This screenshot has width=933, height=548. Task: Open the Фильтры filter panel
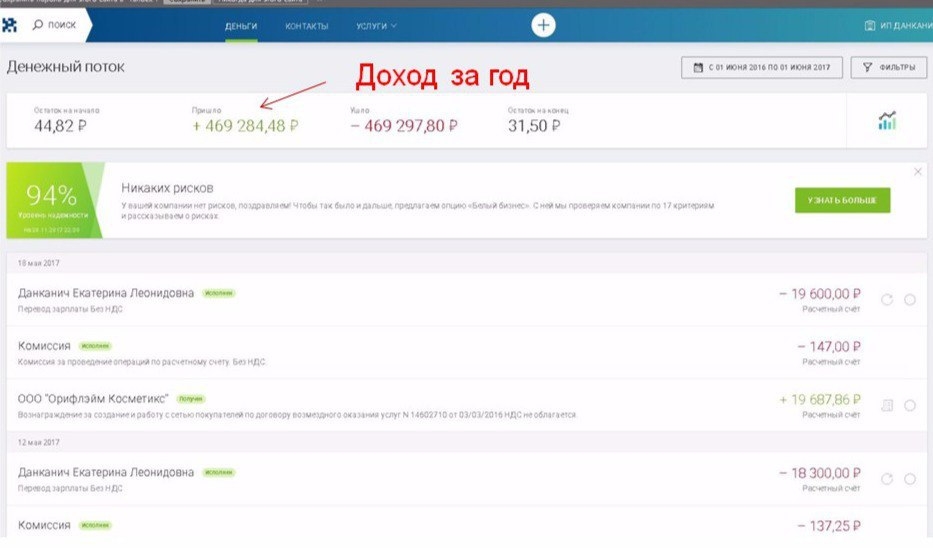click(x=888, y=68)
